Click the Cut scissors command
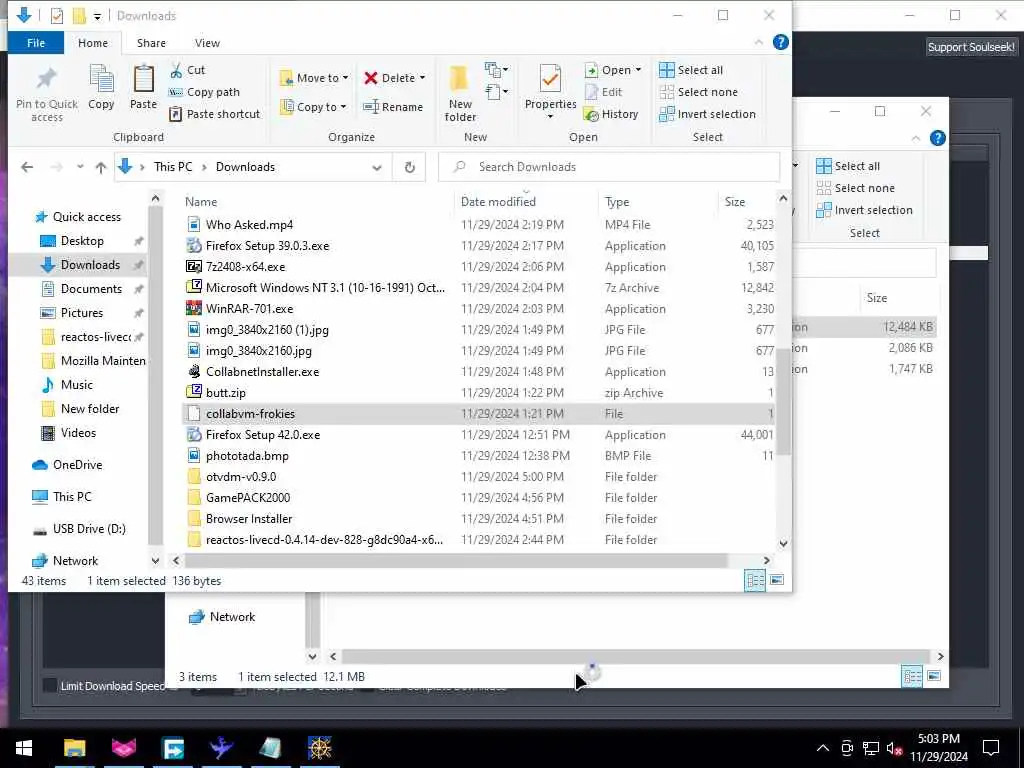 tap(187, 70)
